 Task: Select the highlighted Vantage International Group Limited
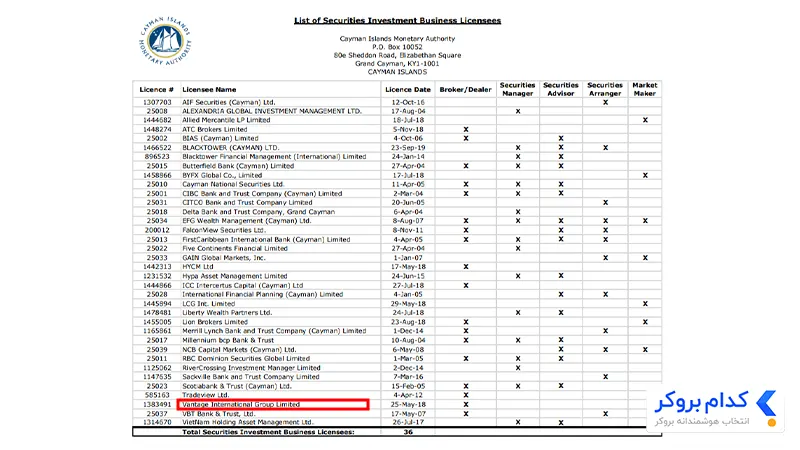273,405
